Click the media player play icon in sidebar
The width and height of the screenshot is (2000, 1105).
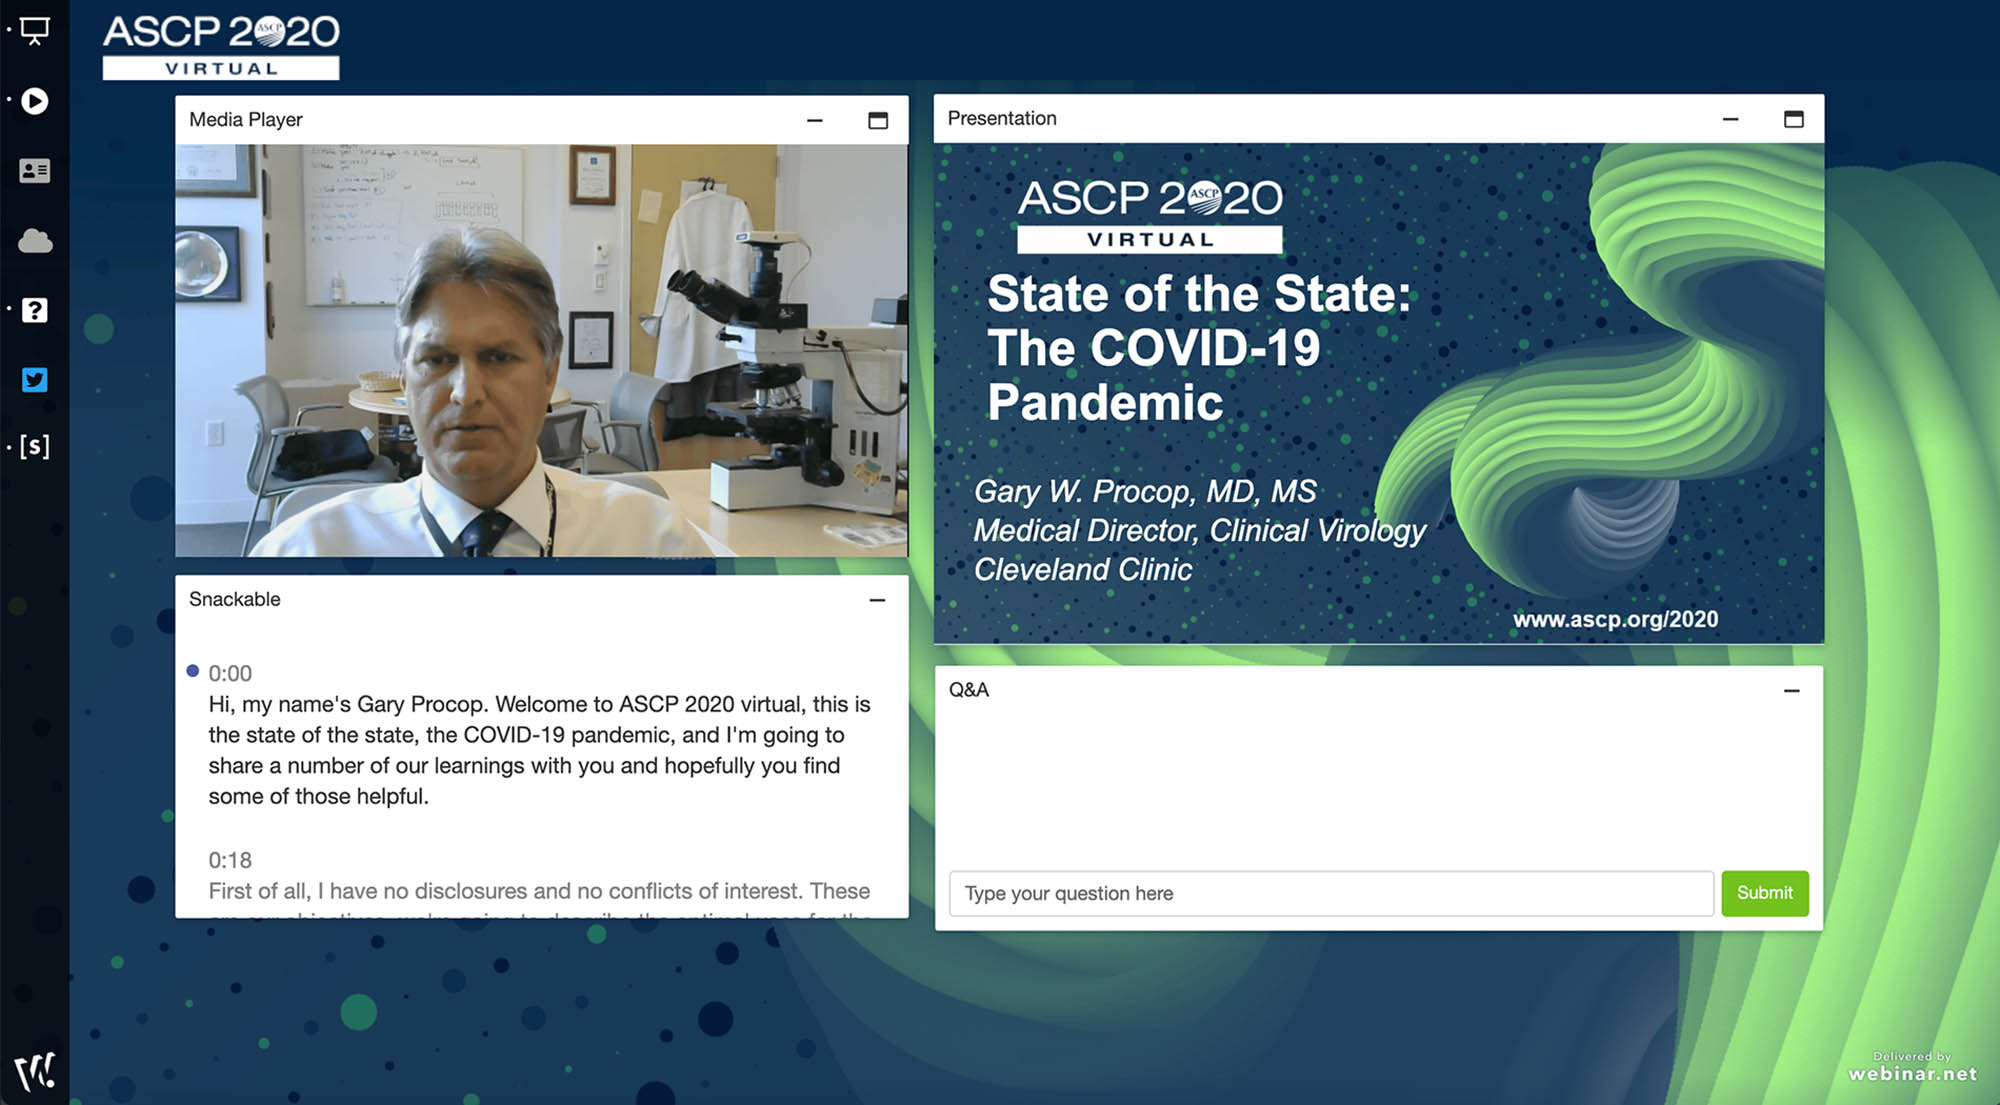coord(35,101)
